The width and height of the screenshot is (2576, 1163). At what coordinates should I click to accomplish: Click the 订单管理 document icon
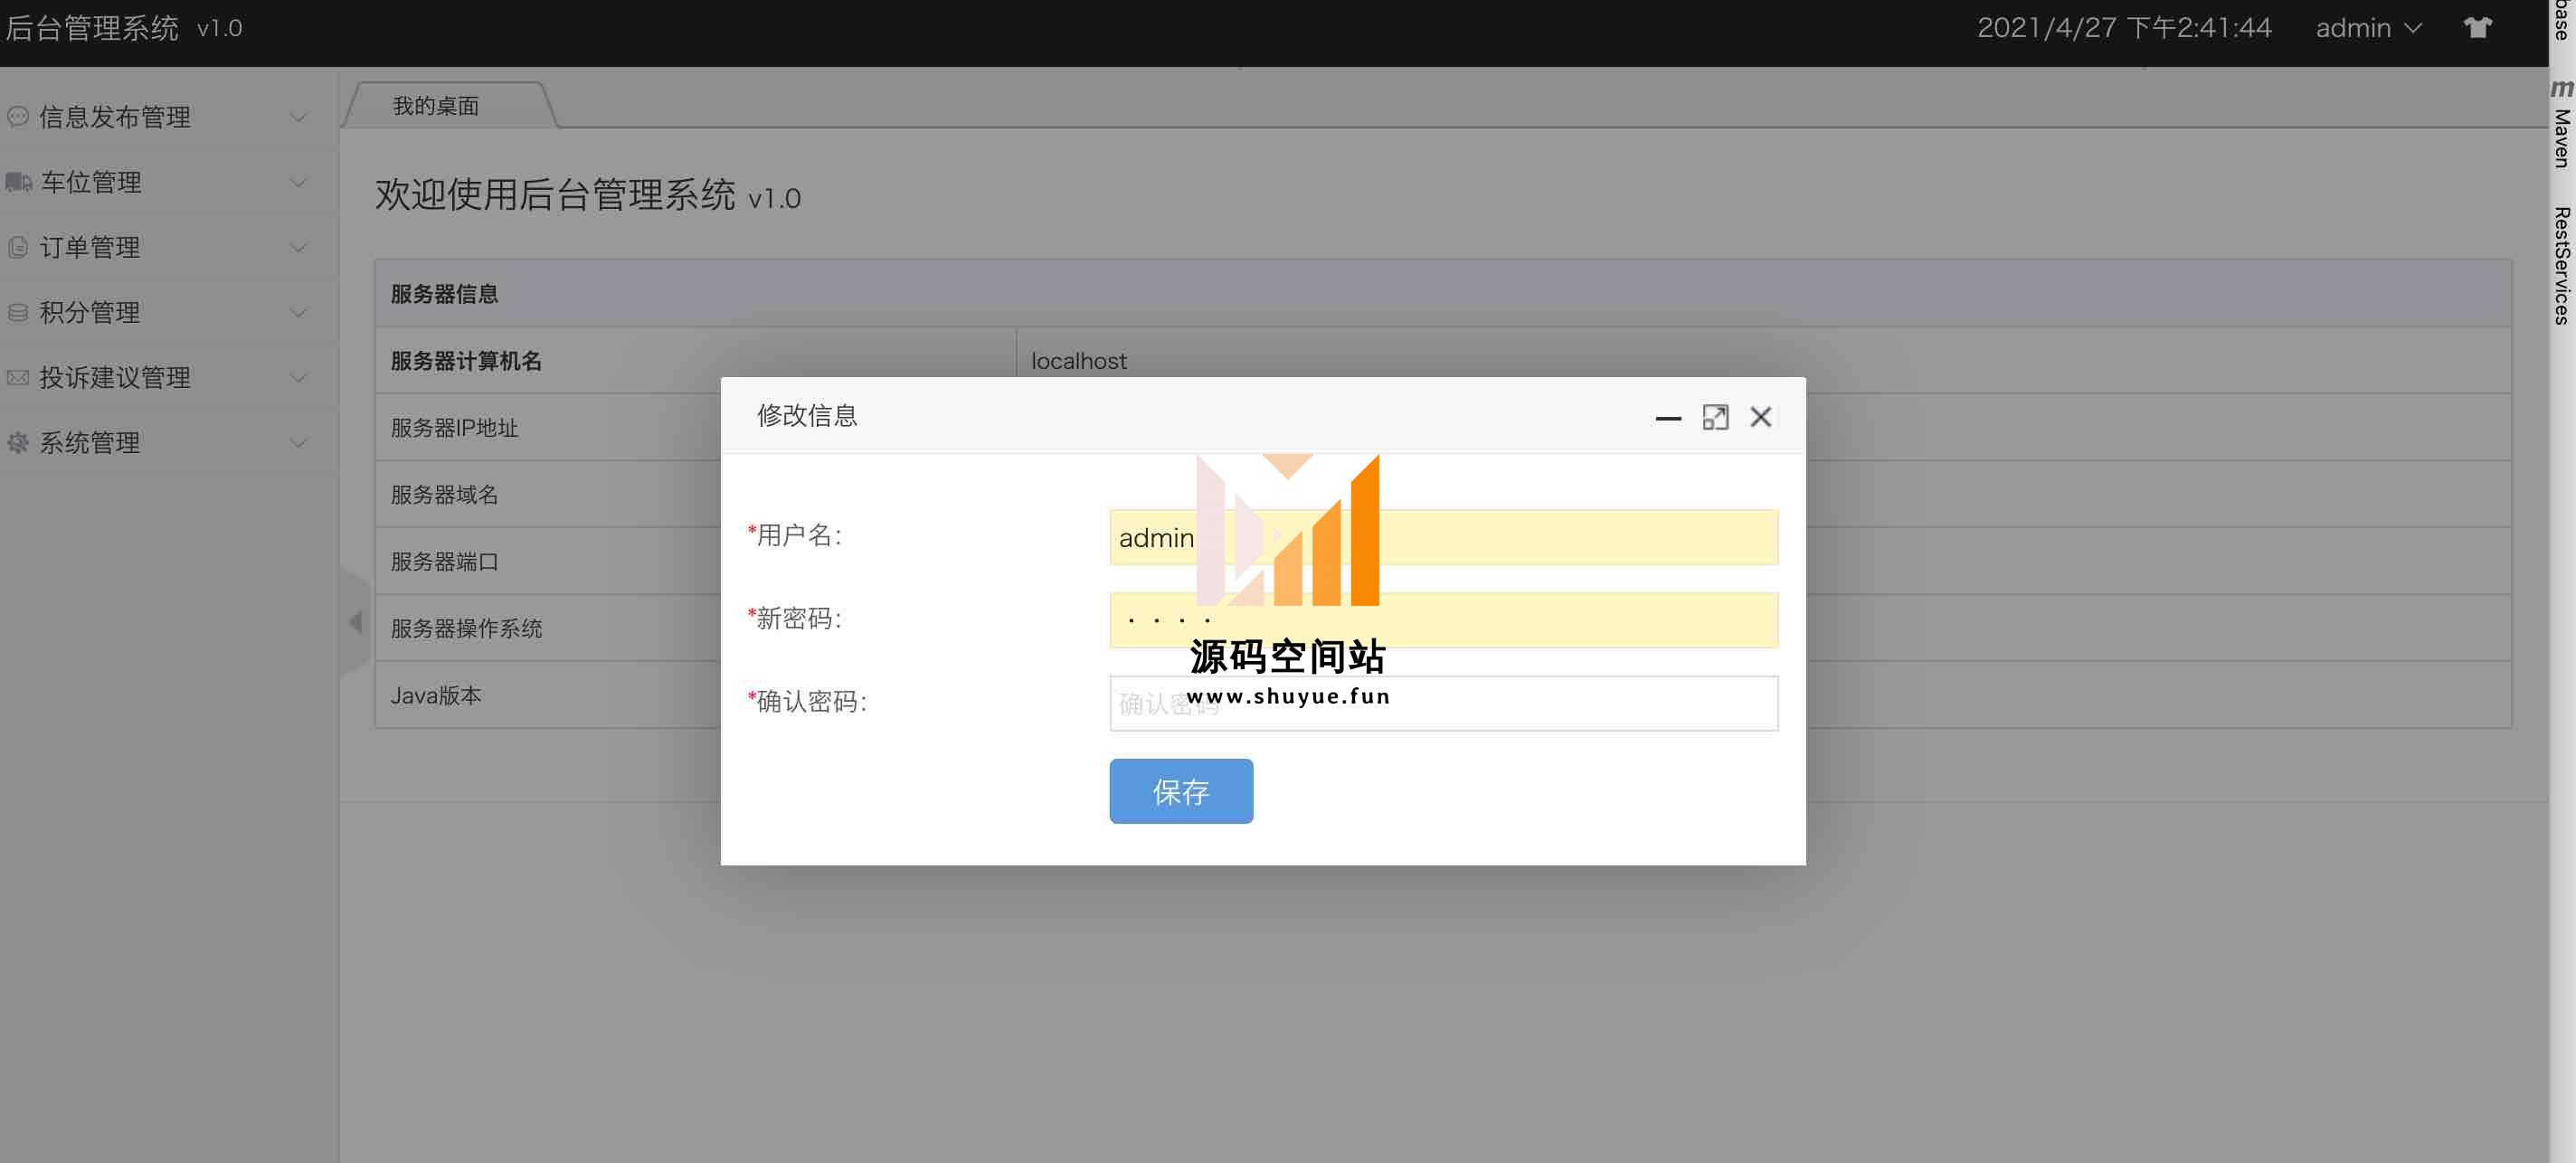[18, 247]
